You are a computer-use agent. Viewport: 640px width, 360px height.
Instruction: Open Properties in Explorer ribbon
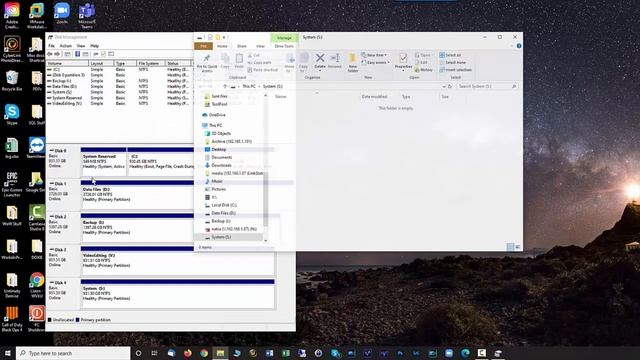pyautogui.click(x=403, y=61)
